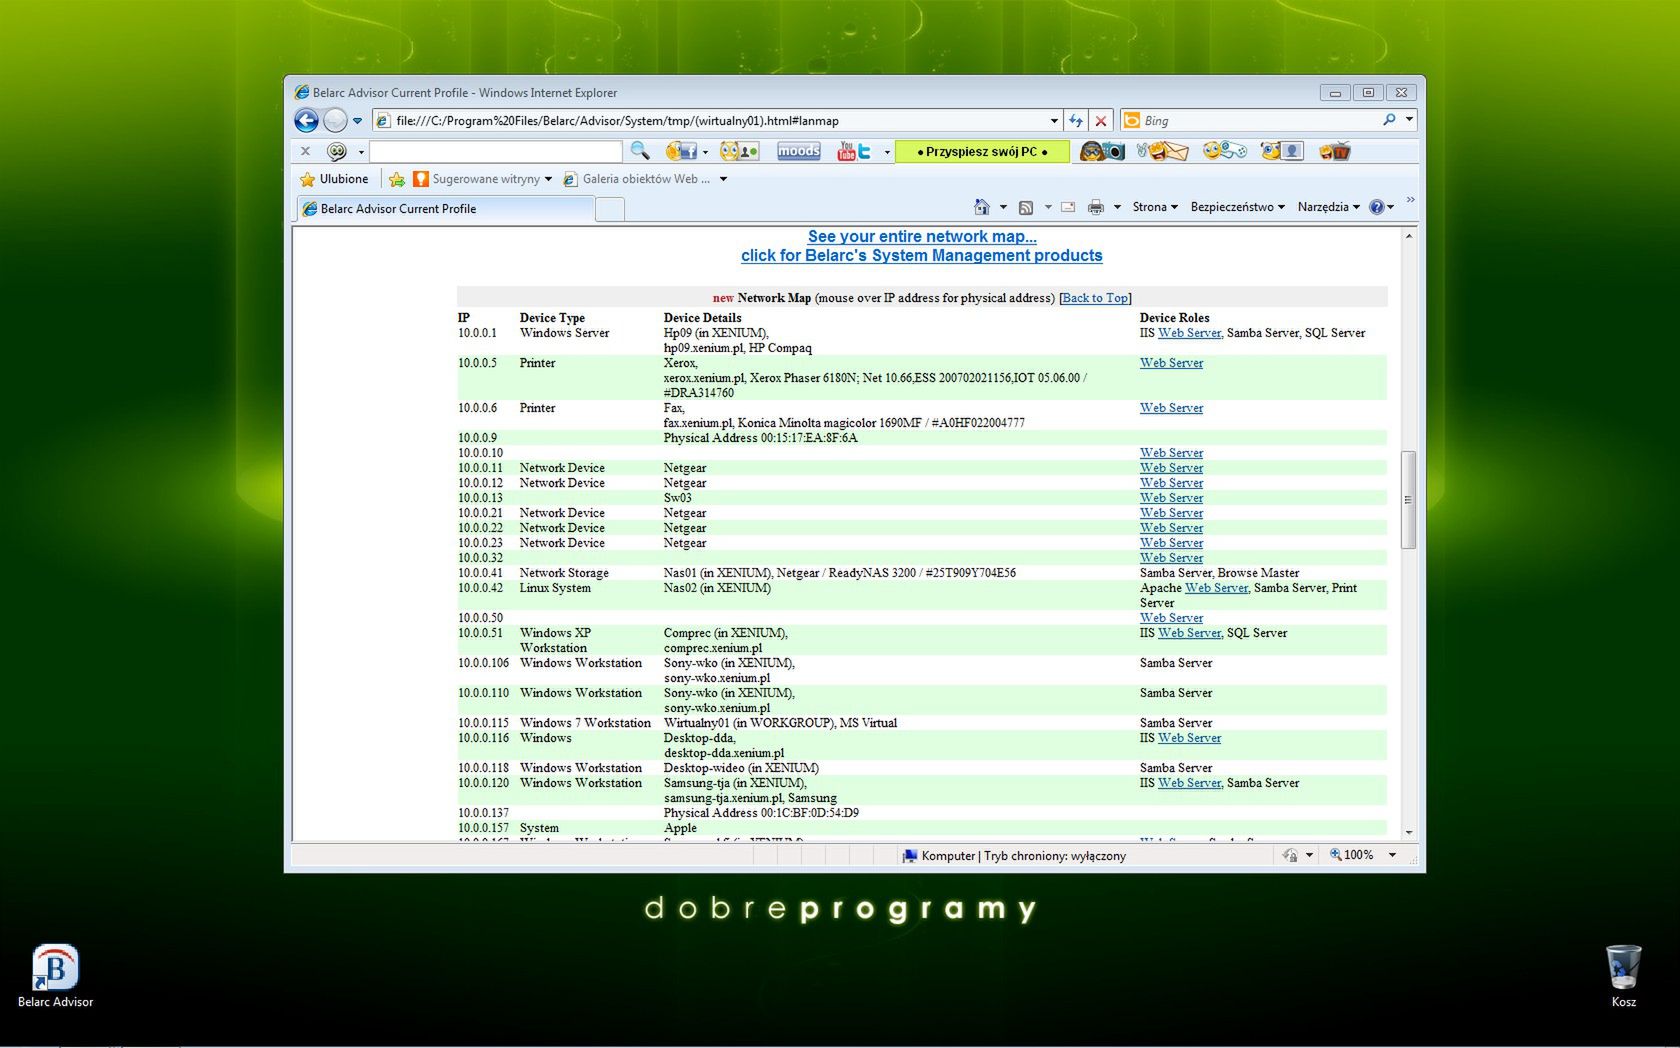Expand the command bar overflow chevron
Viewport: 1680px width, 1048px height.
coord(1410,200)
